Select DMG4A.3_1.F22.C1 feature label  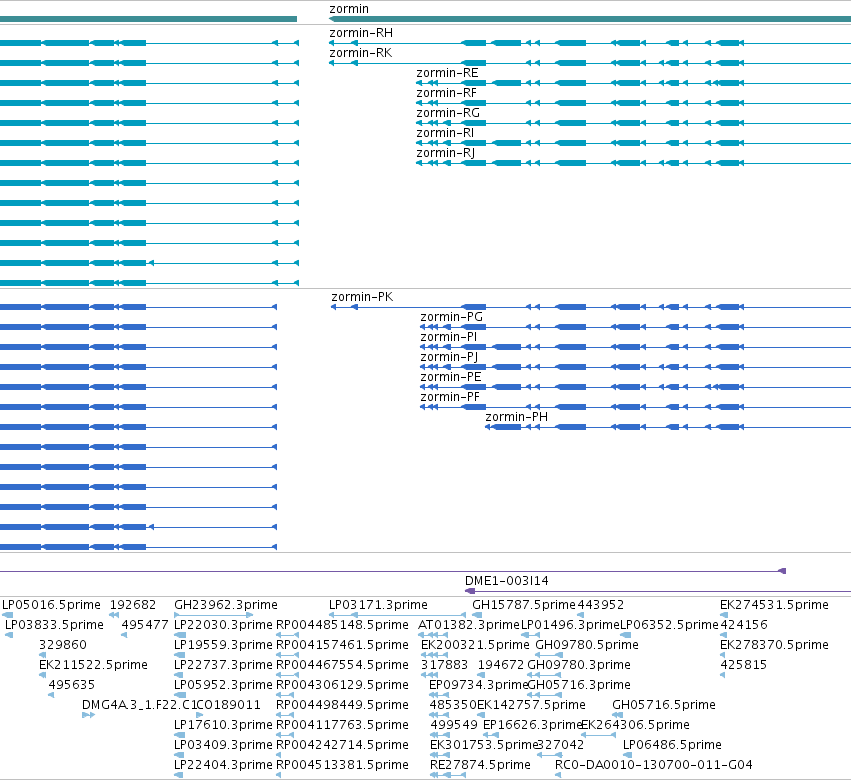tap(139, 705)
